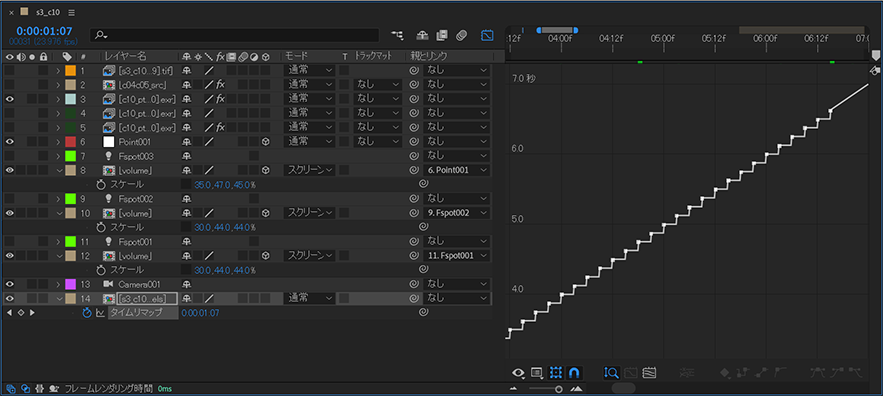Toggle the Graph Editor button

(487, 35)
